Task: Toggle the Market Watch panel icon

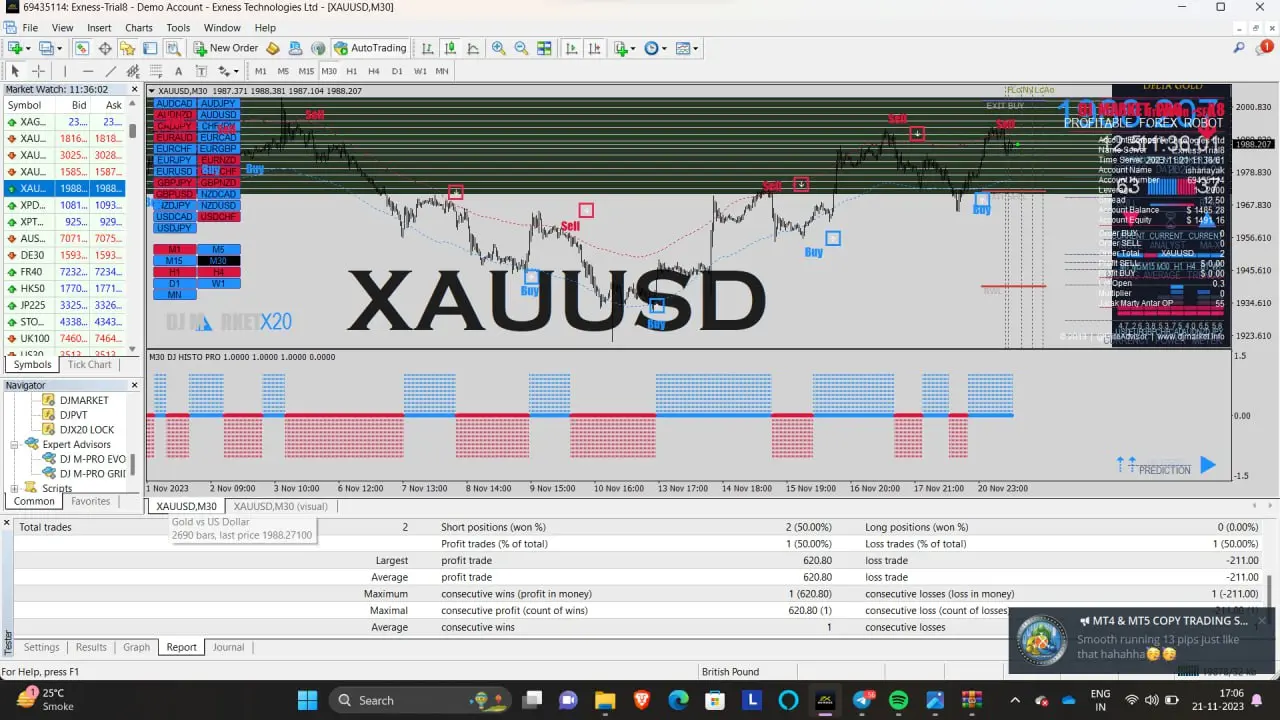Action: click(x=82, y=48)
